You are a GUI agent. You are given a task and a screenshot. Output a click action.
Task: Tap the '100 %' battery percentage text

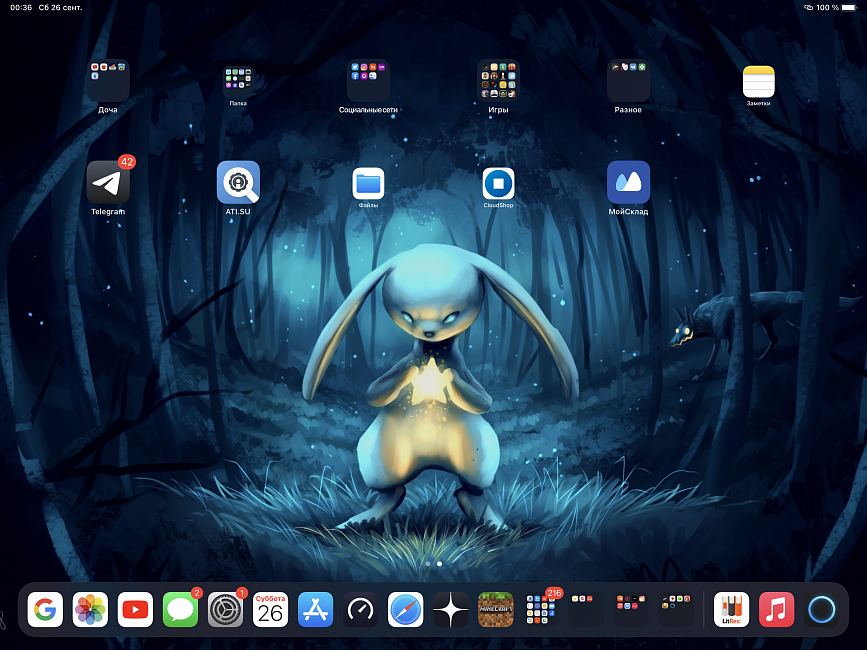click(x=828, y=8)
